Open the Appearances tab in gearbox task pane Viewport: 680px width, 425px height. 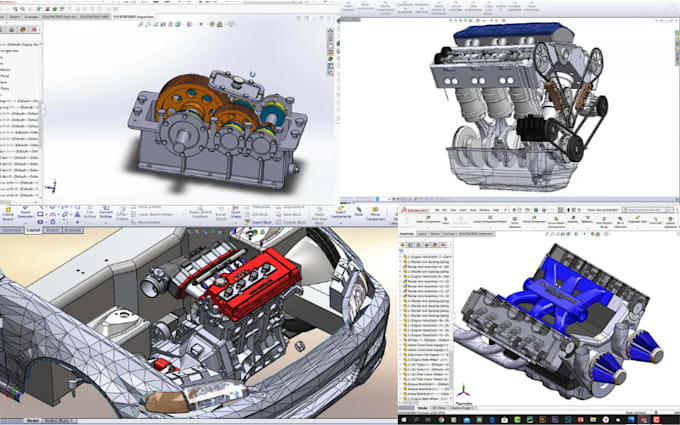coord(330,59)
